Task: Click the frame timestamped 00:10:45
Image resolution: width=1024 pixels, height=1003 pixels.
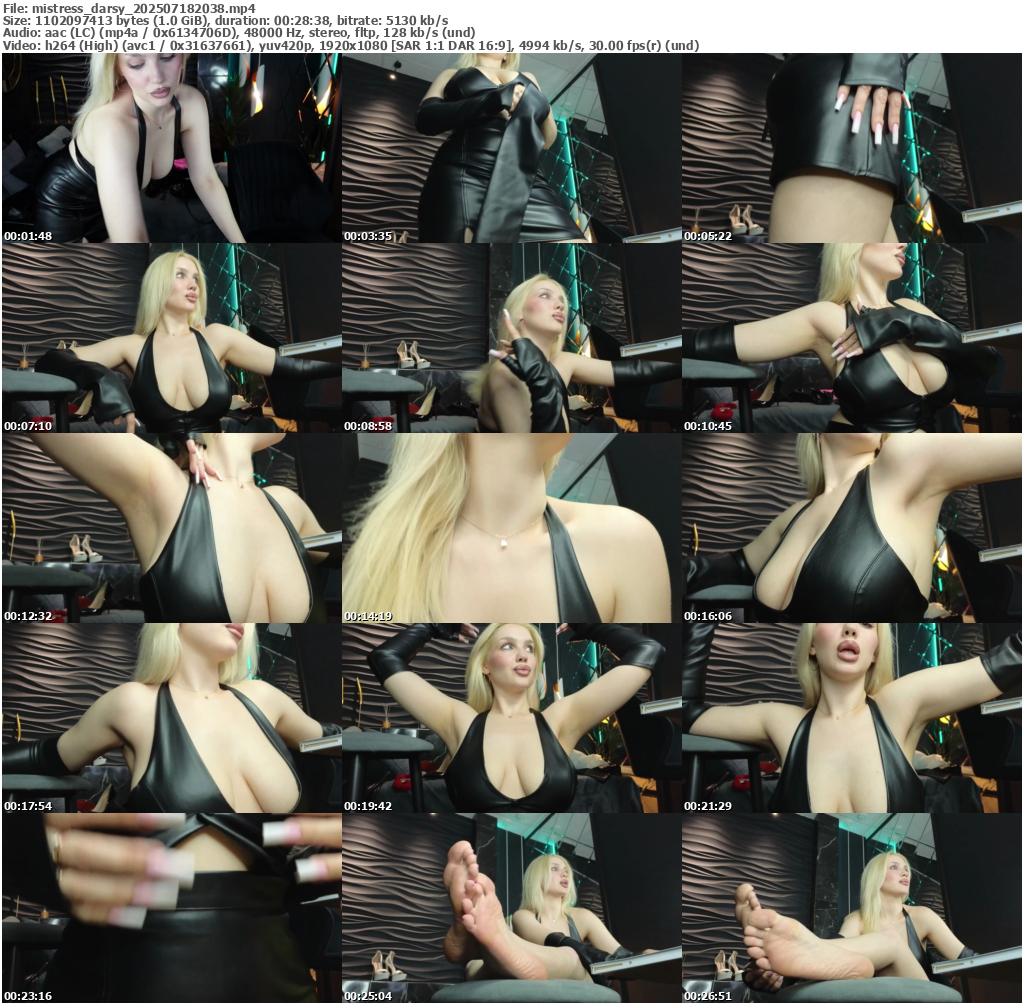Action: point(851,338)
